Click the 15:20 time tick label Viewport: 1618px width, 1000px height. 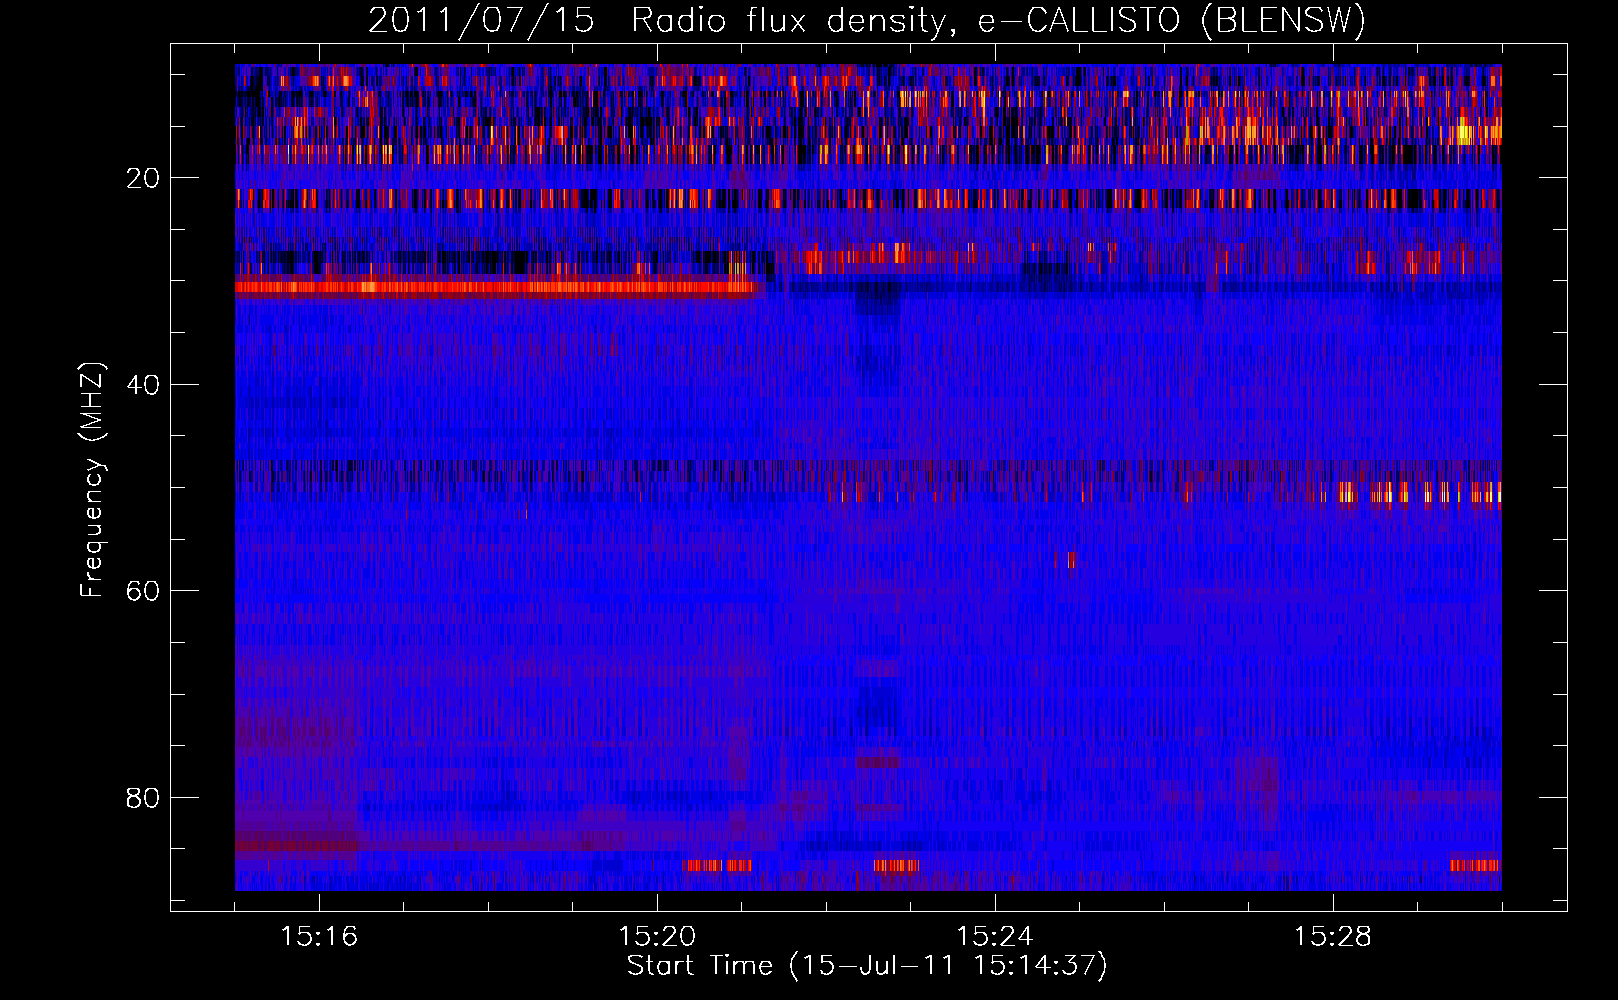657,937
